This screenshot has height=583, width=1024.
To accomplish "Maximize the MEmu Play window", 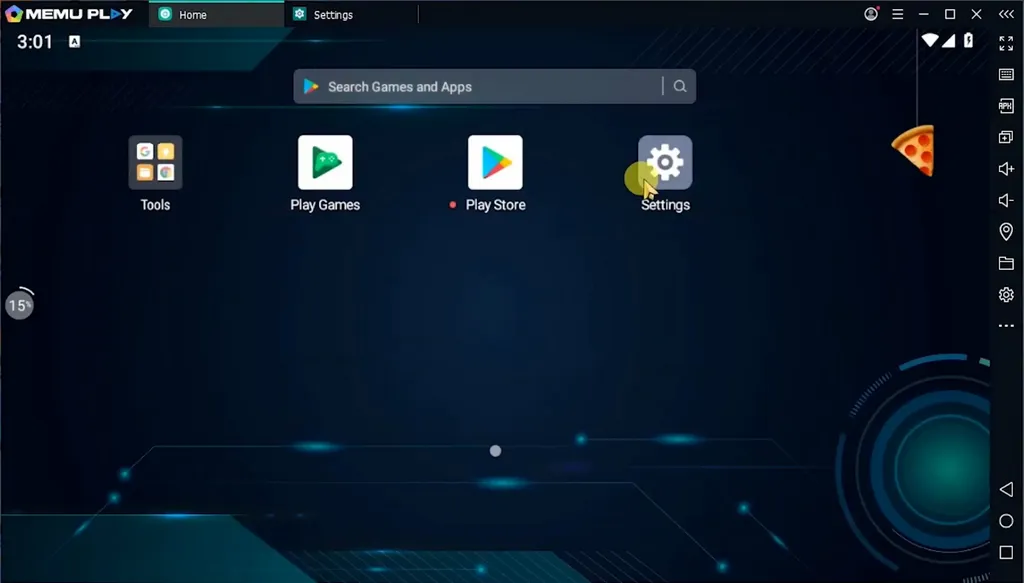I will (x=950, y=14).
